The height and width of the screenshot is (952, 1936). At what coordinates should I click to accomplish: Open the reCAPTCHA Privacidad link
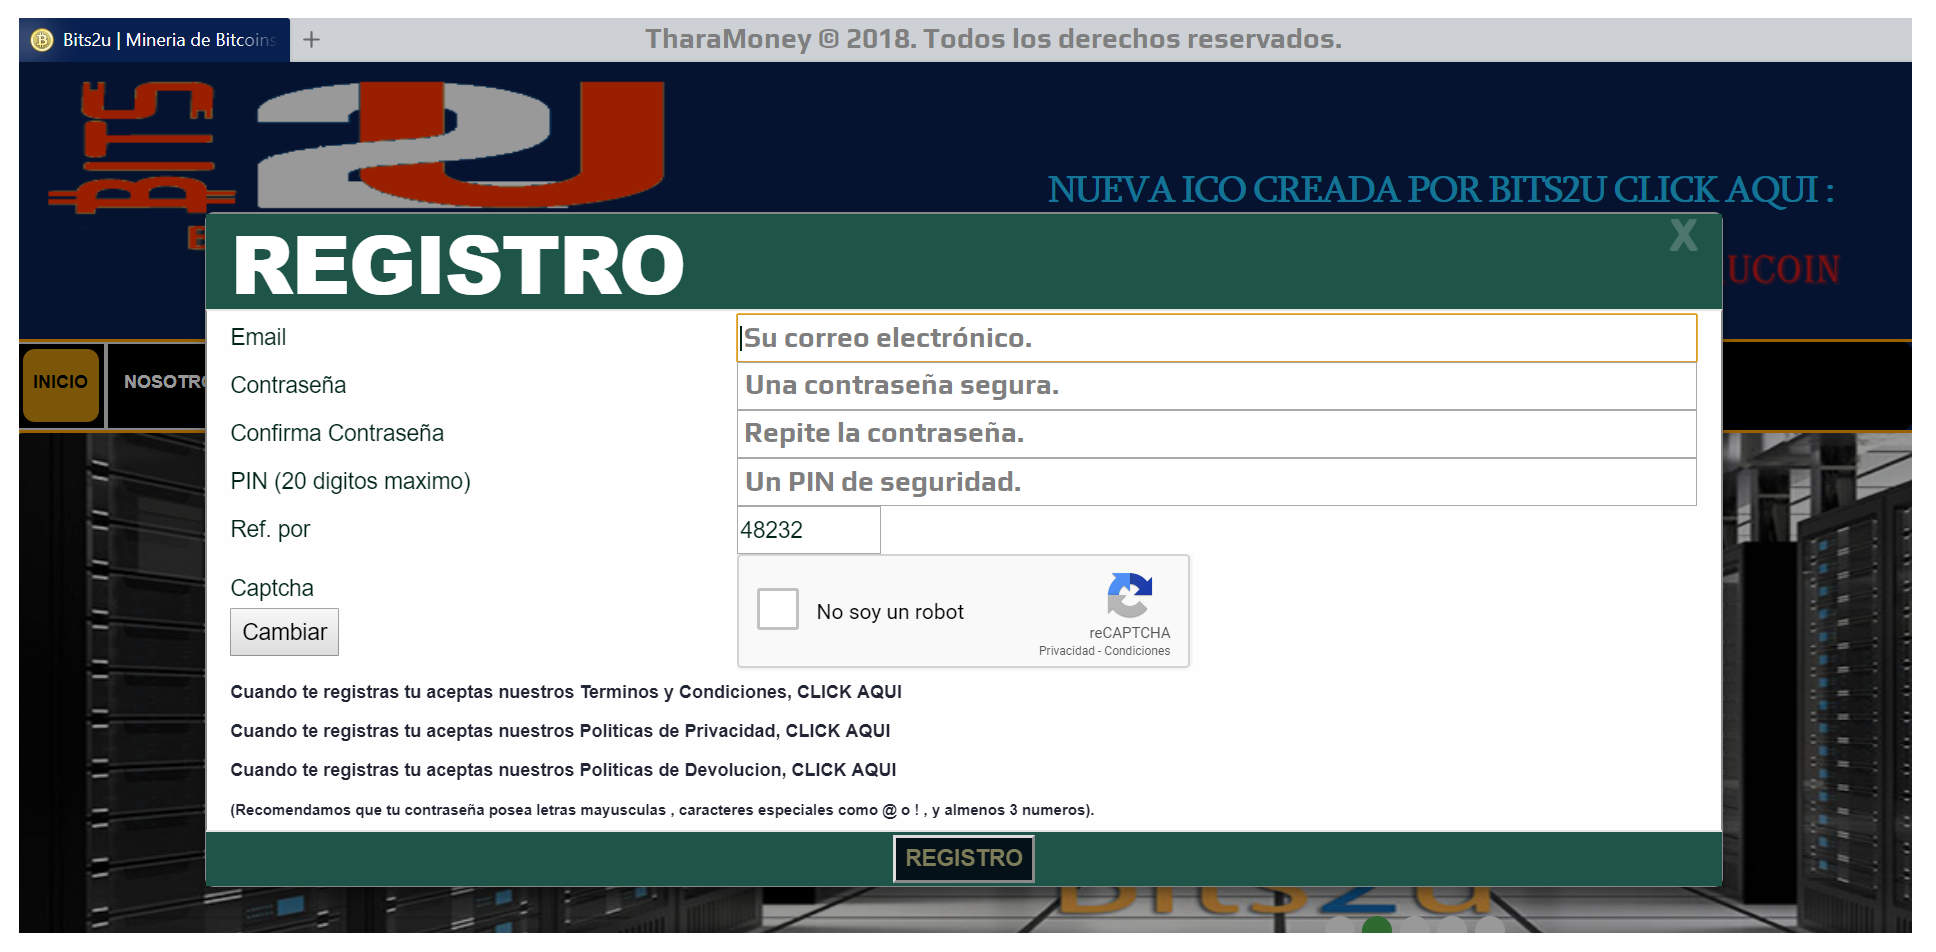(x=1066, y=651)
